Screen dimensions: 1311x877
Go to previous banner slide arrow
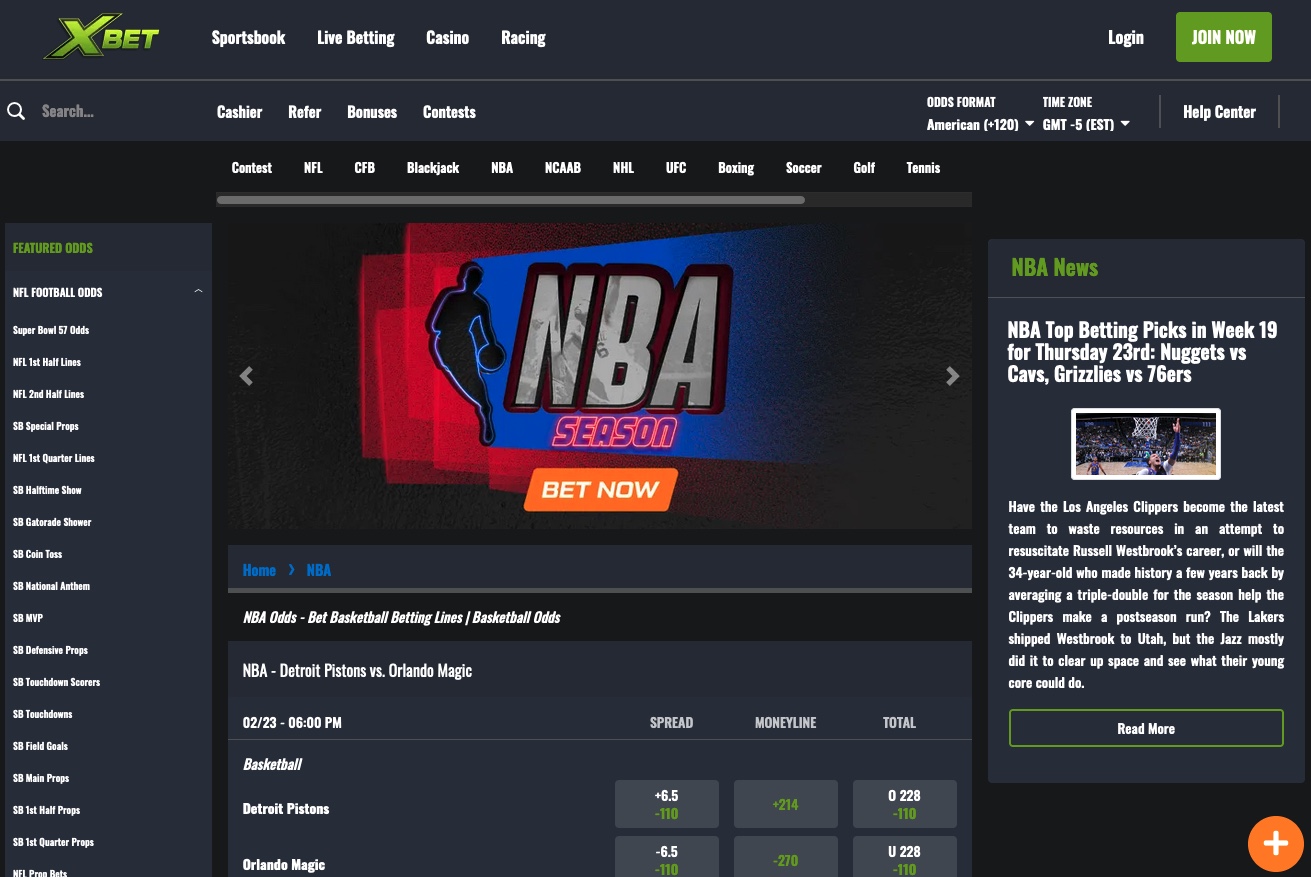point(246,376)
